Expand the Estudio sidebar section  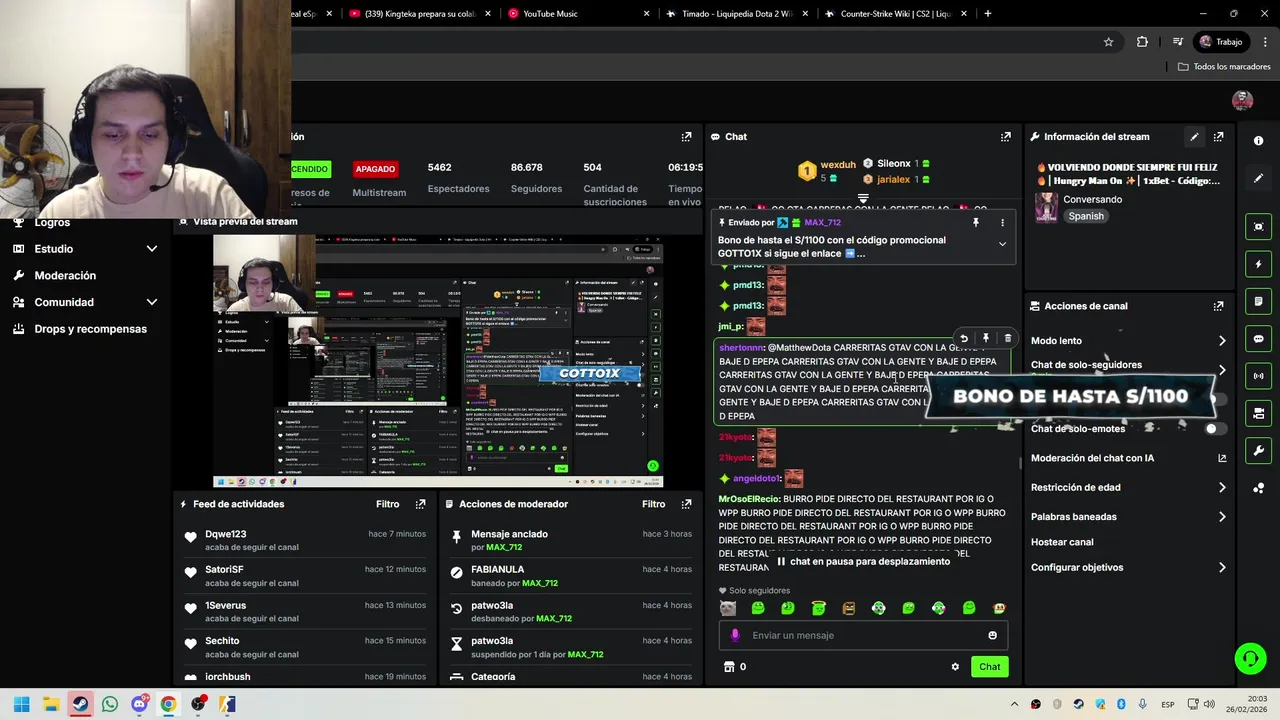click(x=152, y=249)
